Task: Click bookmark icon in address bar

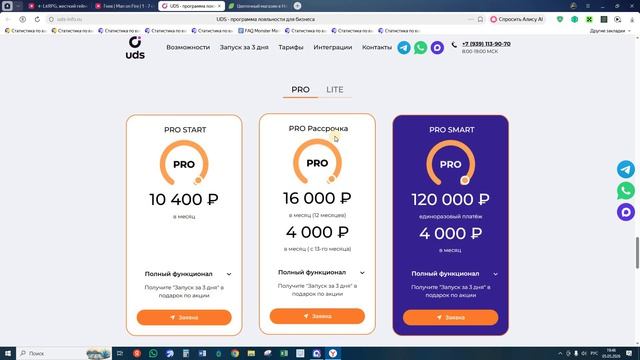Action: (480, 19)
